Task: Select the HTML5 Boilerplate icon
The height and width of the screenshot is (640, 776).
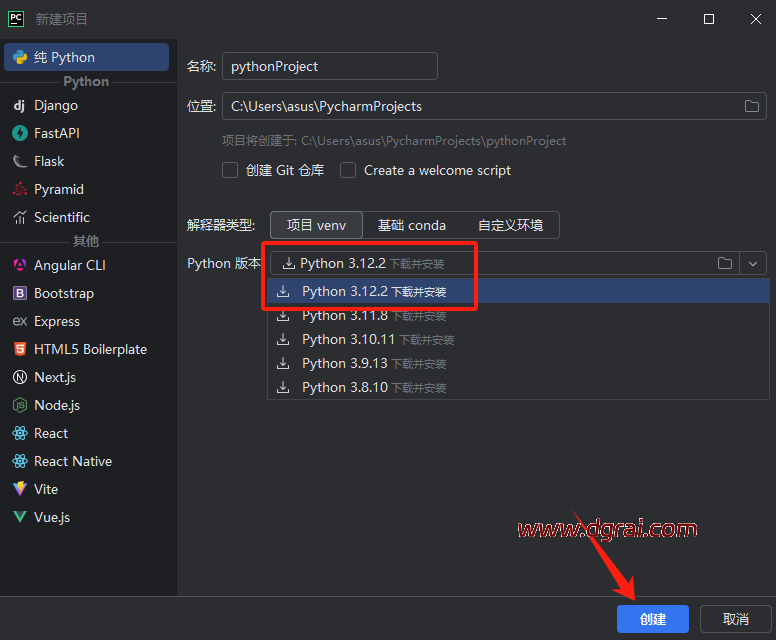Action: point(19,349)
